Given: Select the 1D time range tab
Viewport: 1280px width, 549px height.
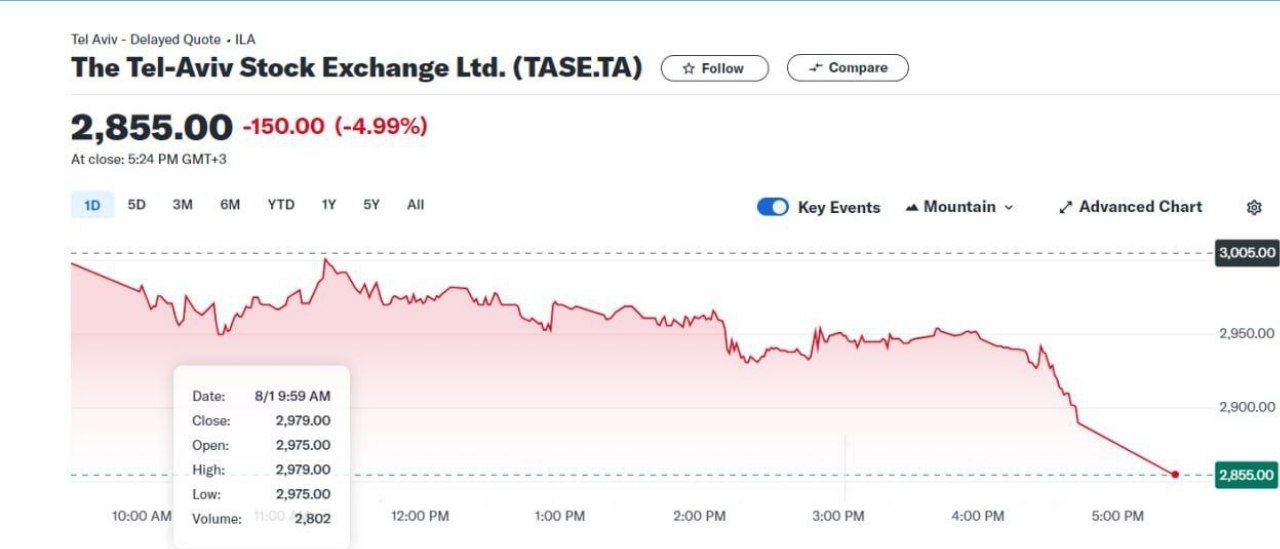Looking at the screenshot, I should point(92,205).
